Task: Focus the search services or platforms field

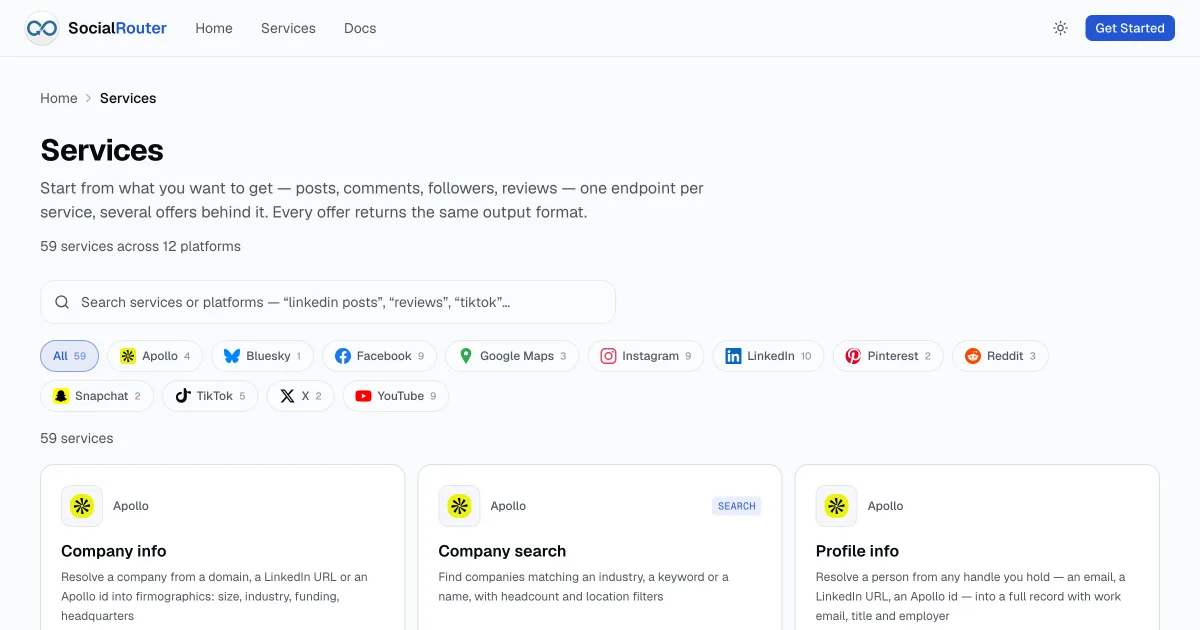Action: [x=328, y=302]
